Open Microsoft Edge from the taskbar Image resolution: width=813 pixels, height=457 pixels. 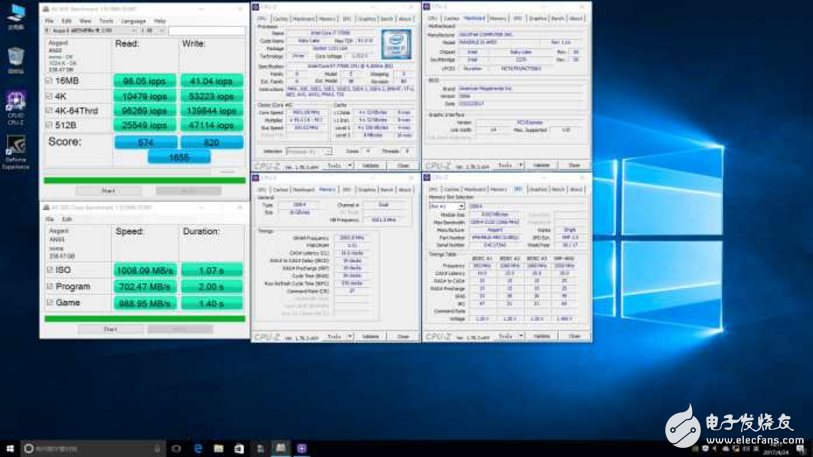pos(197,449)
